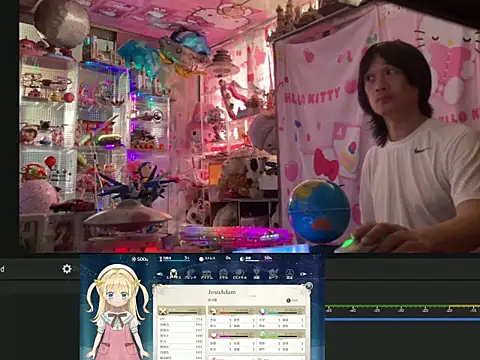Click the left arrow of game menu bar
Viewport: 480px width, 360px height.
(160, 274)
